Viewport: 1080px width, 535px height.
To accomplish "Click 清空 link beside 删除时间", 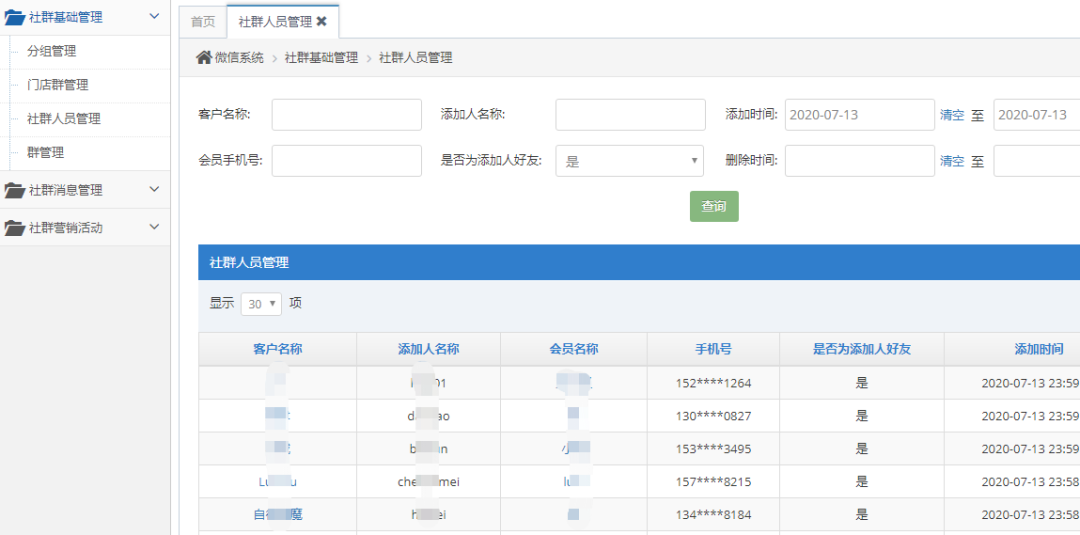I will coord(952,161).
